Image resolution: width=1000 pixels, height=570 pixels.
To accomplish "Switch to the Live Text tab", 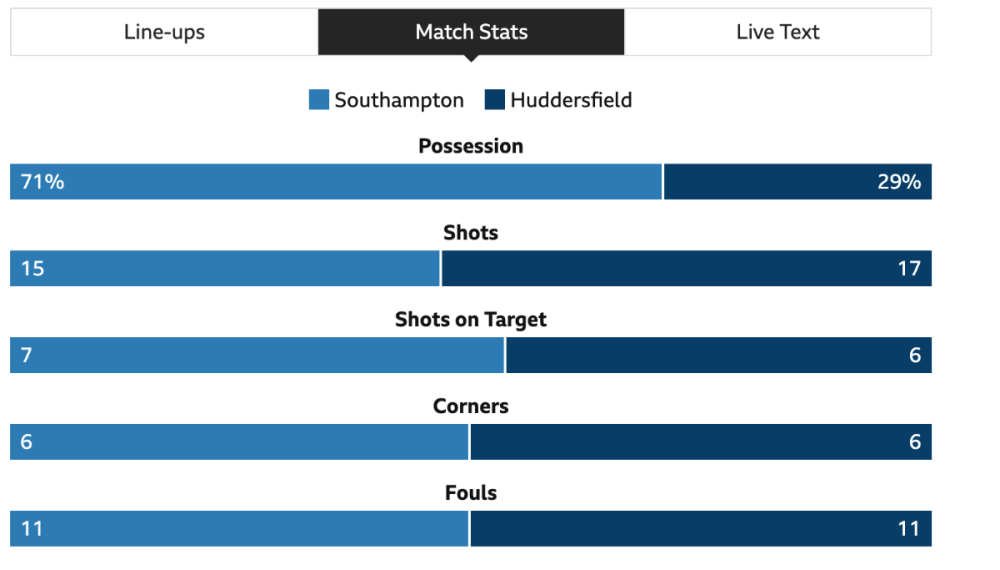I will click(777, 32).
